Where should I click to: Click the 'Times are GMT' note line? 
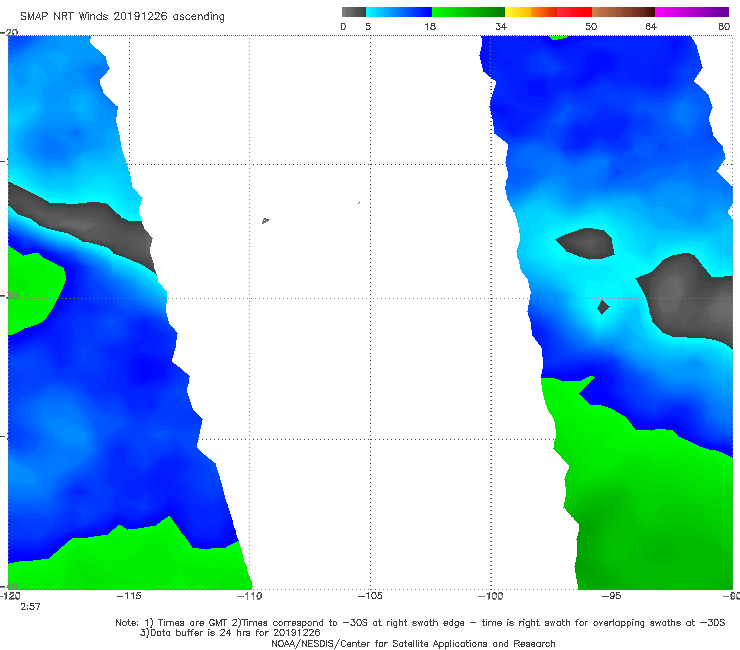(x=420, y=623)
